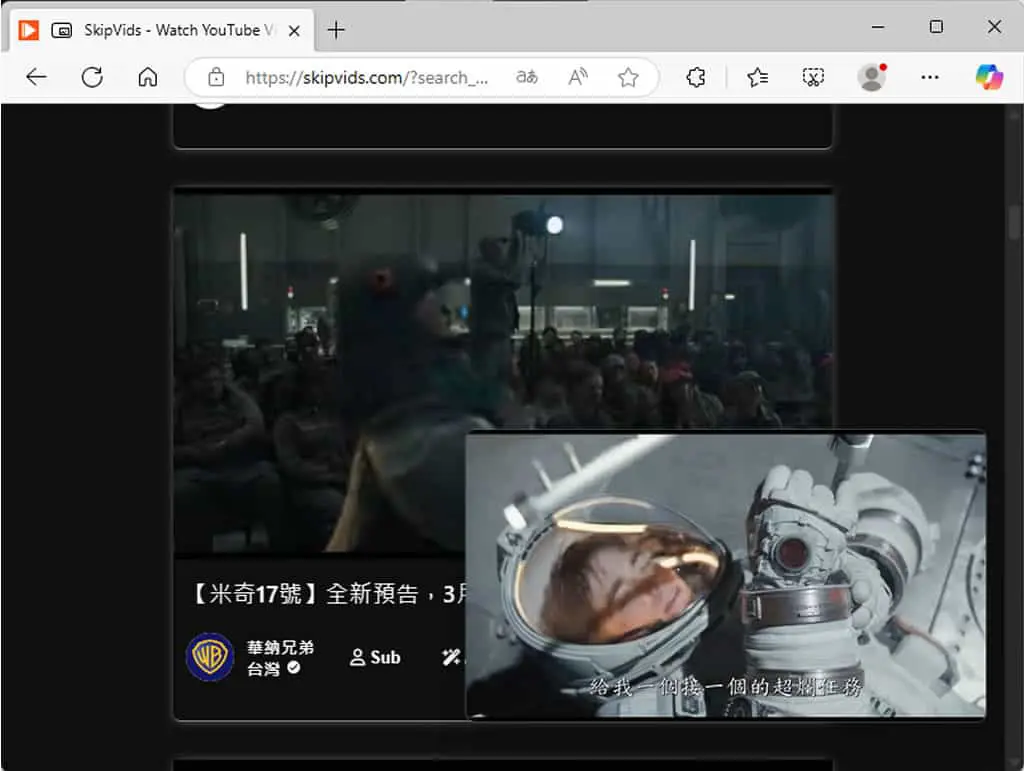Go back using the browser back arrow
The width and height of the screenshot is (1024, 771).
[36, 77]
